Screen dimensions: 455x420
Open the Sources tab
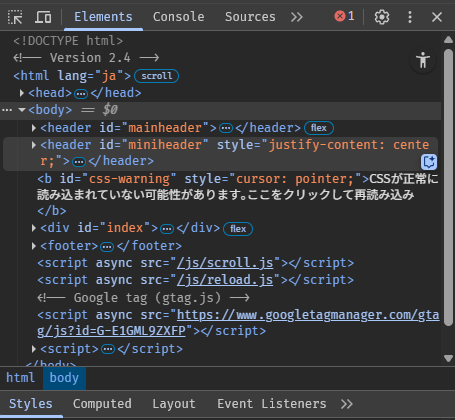(x=250, y=17)
